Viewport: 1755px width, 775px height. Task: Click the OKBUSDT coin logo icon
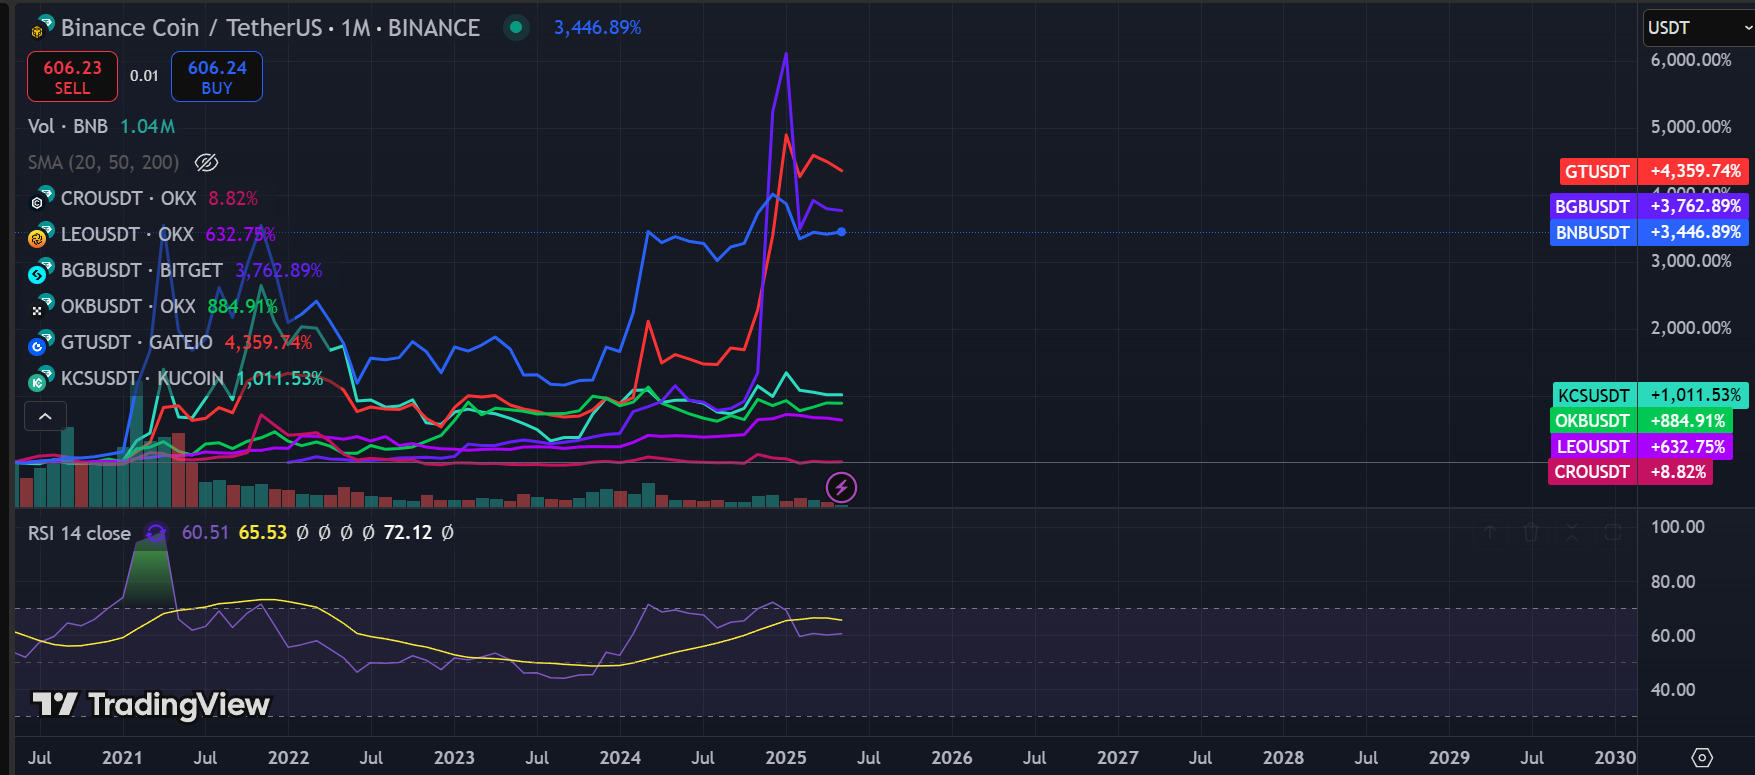42,307
